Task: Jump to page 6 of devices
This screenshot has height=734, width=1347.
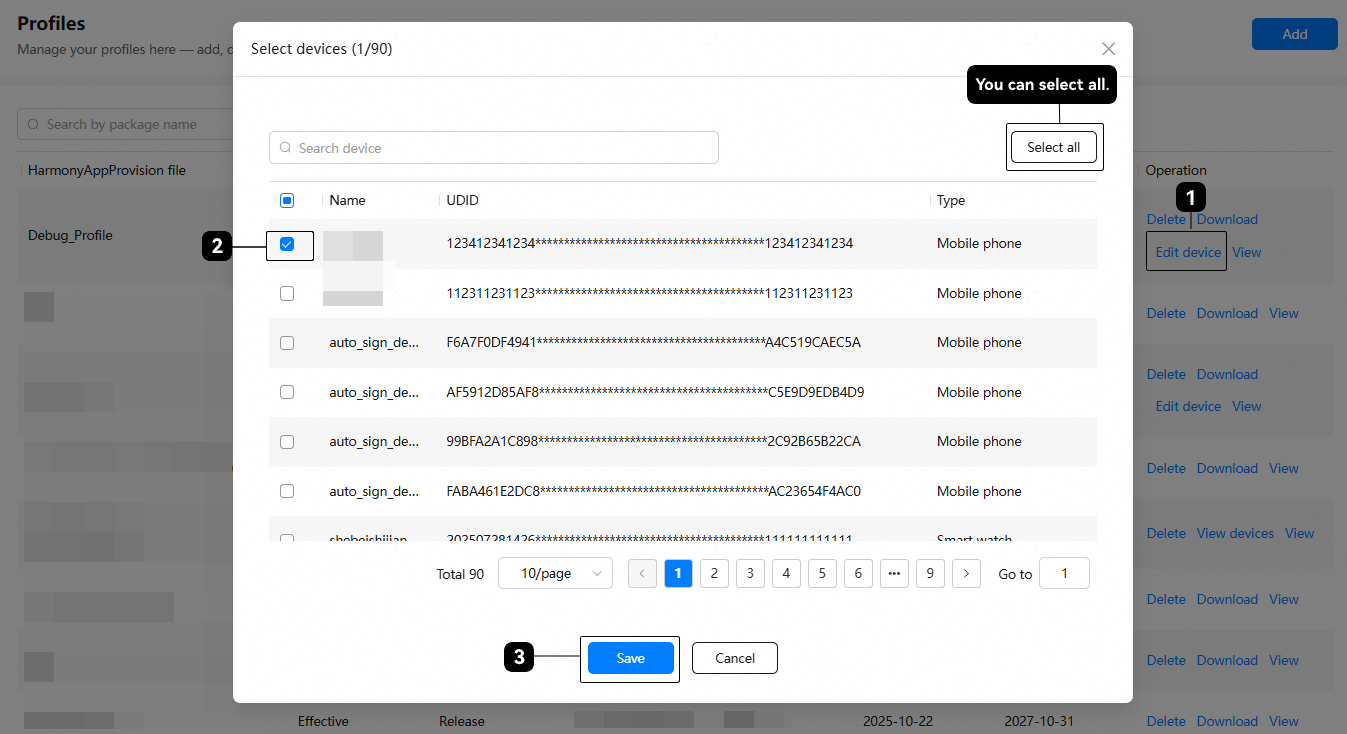Action: [858, 573]
